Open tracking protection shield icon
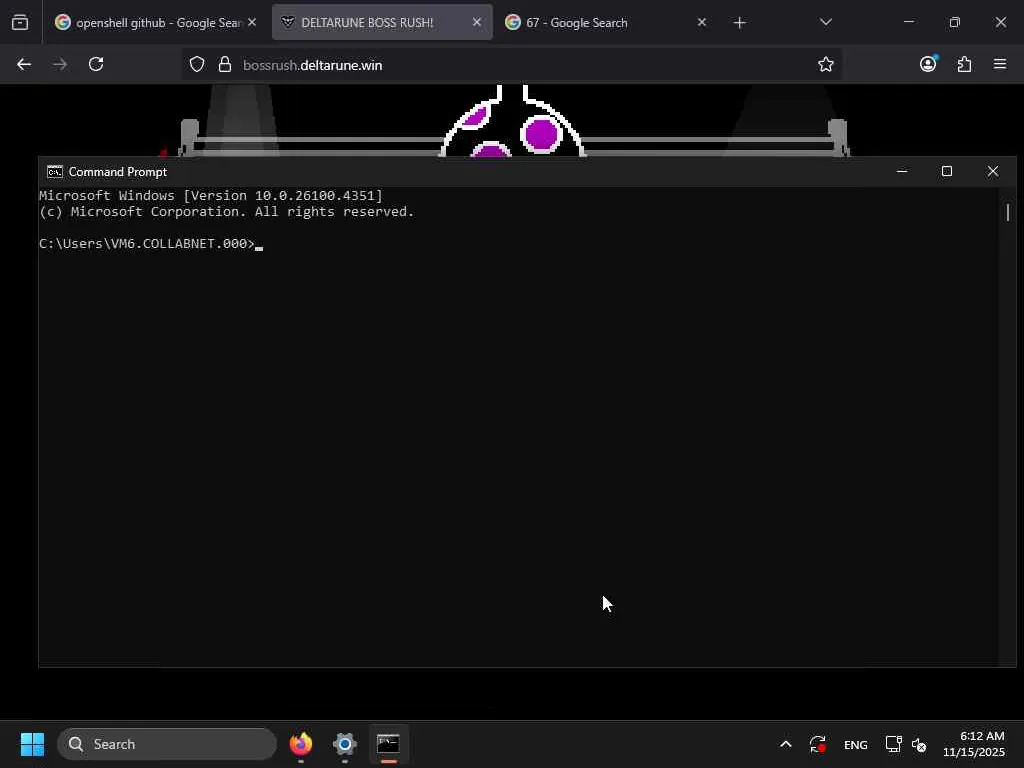Viewport: 1024px width, 768px height. point(197,65)
